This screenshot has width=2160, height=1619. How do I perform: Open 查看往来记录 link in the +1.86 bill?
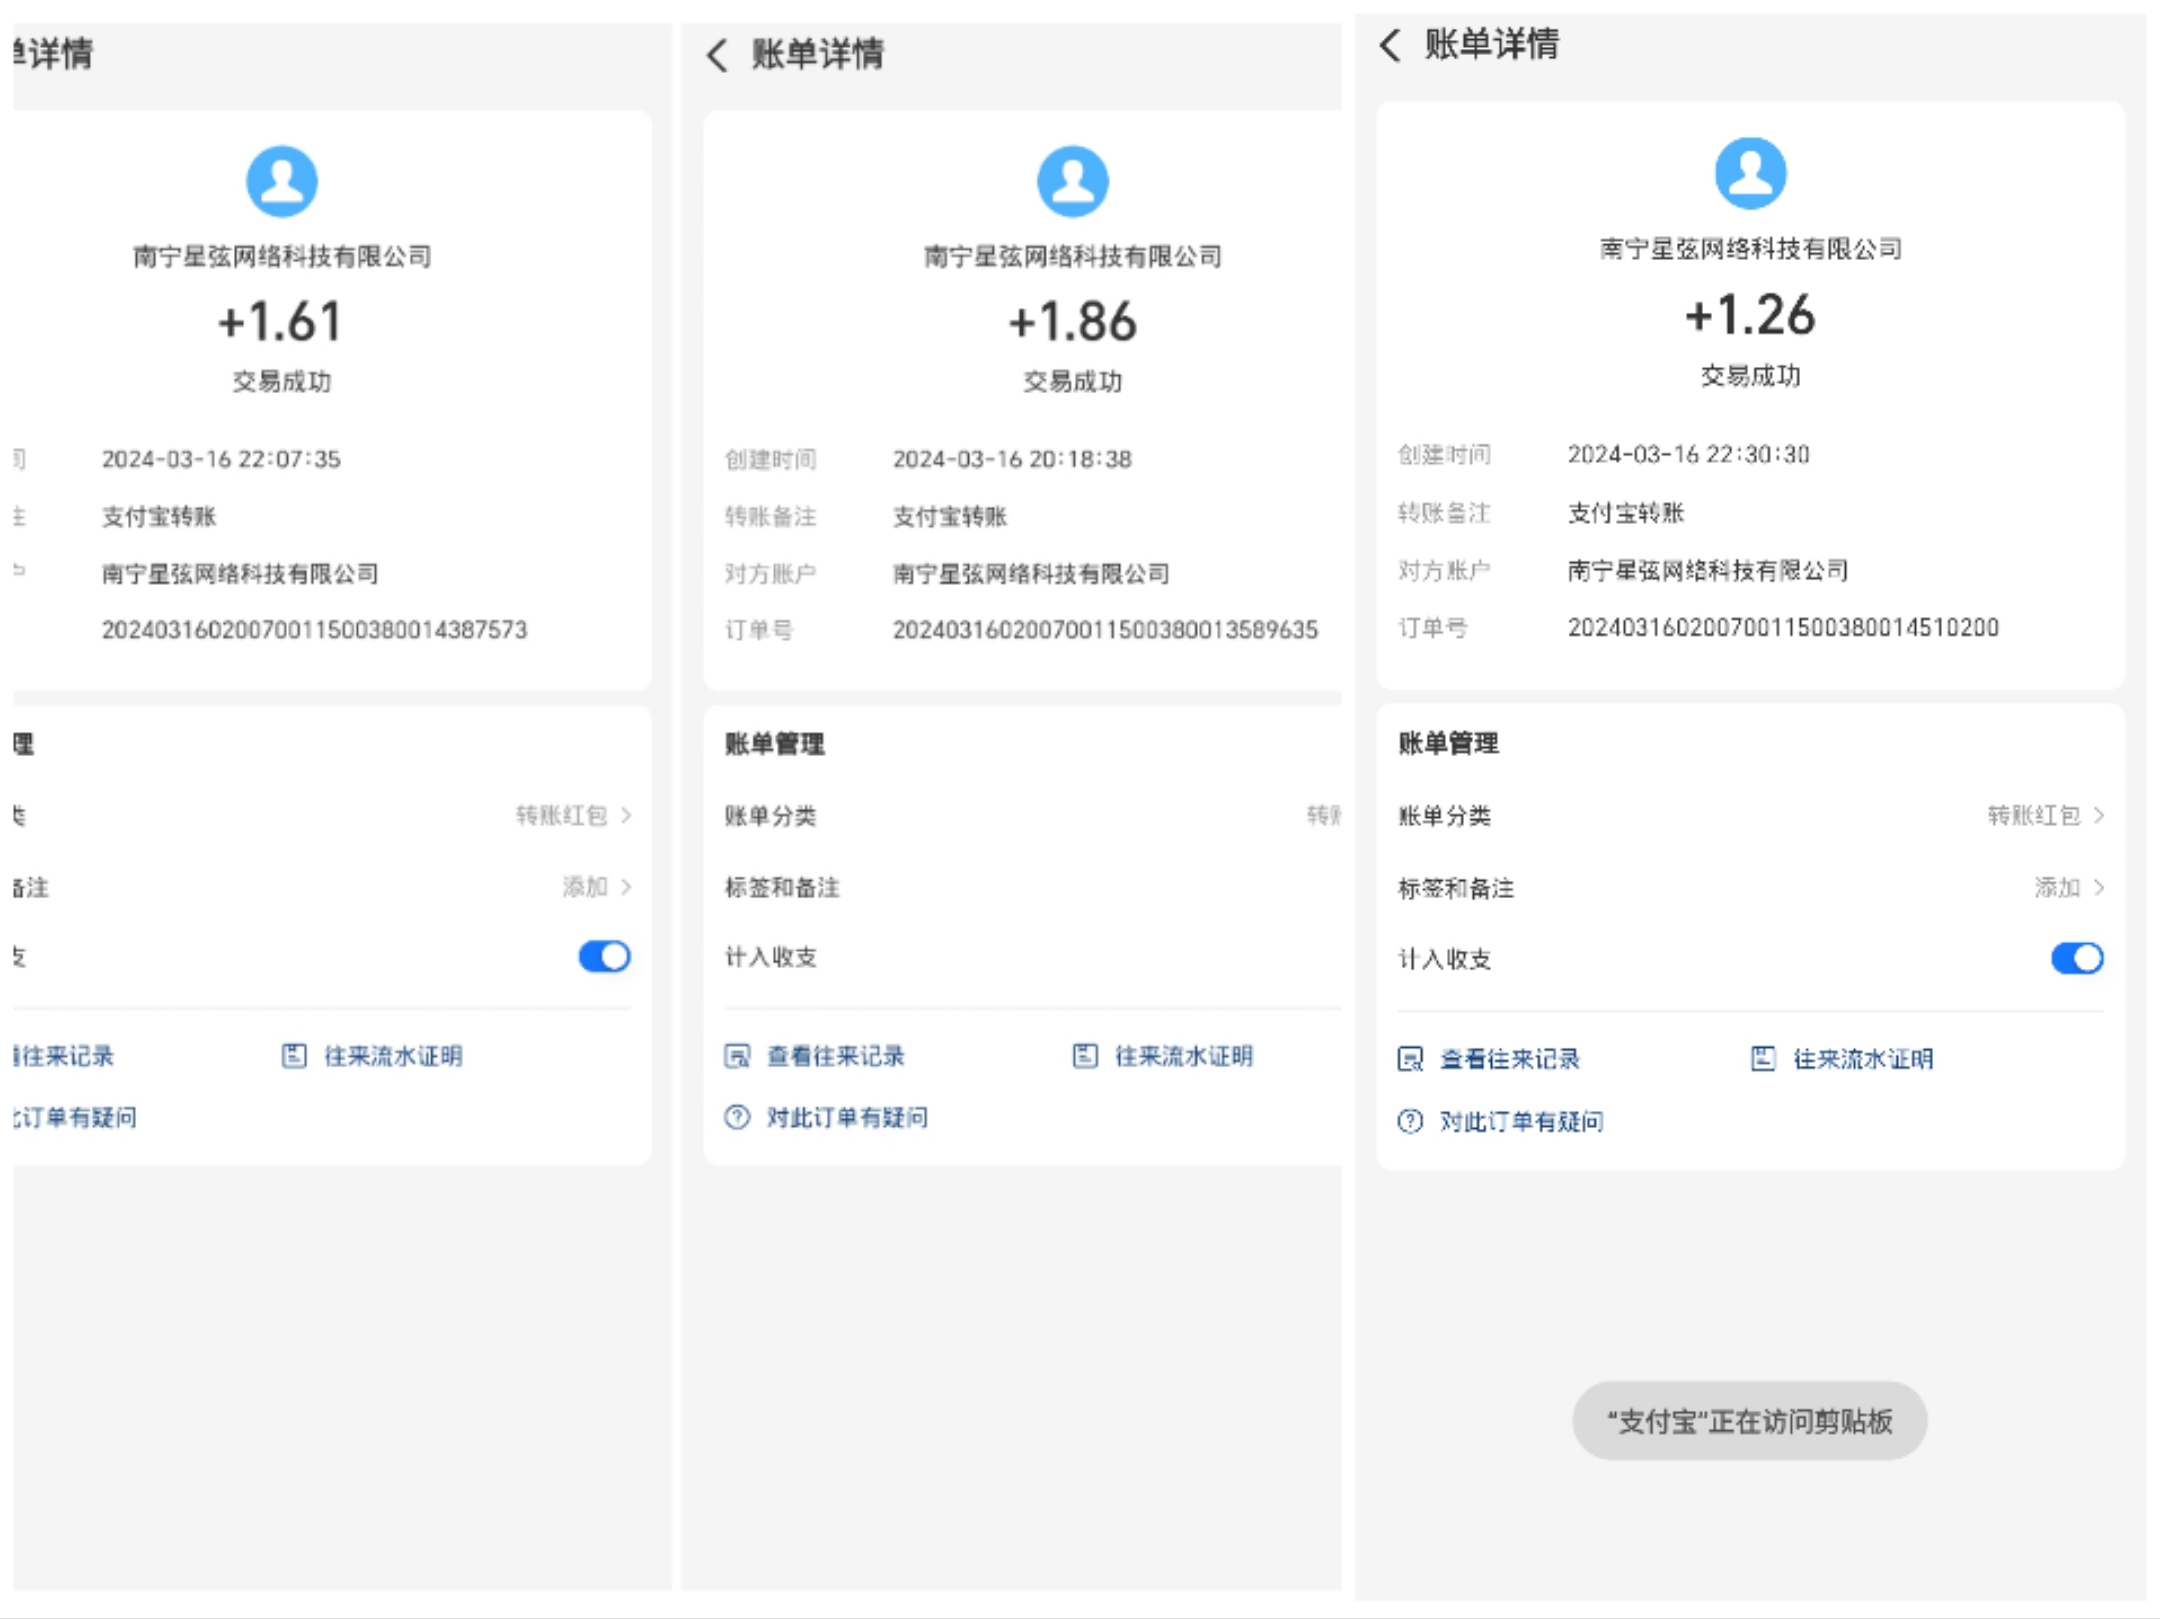(x=836, y=1056)
